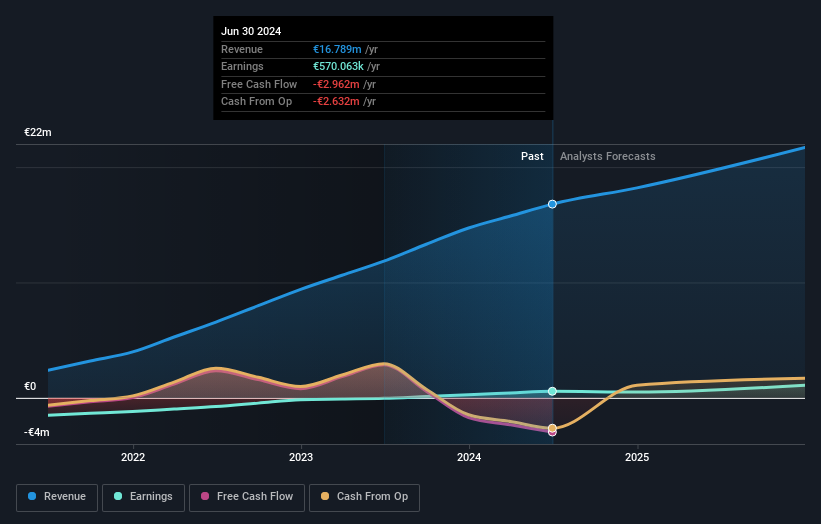Click the teal Earnings data point marker

point(552,391)
